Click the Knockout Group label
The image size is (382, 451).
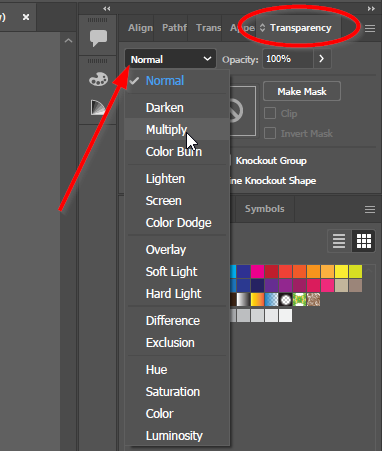tap(271, 161)
